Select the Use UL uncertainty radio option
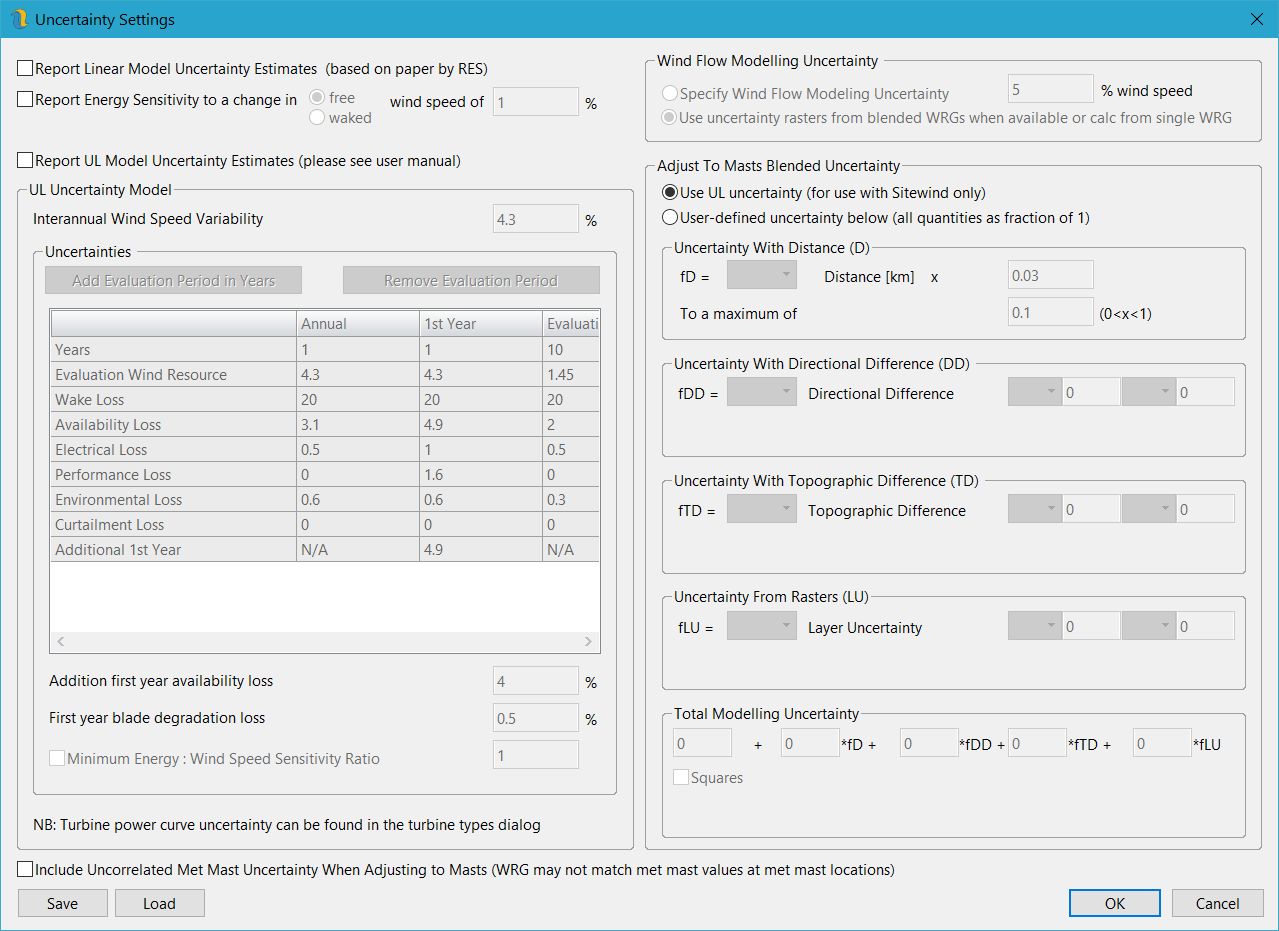1279x931 pixels. click(670, 193)
